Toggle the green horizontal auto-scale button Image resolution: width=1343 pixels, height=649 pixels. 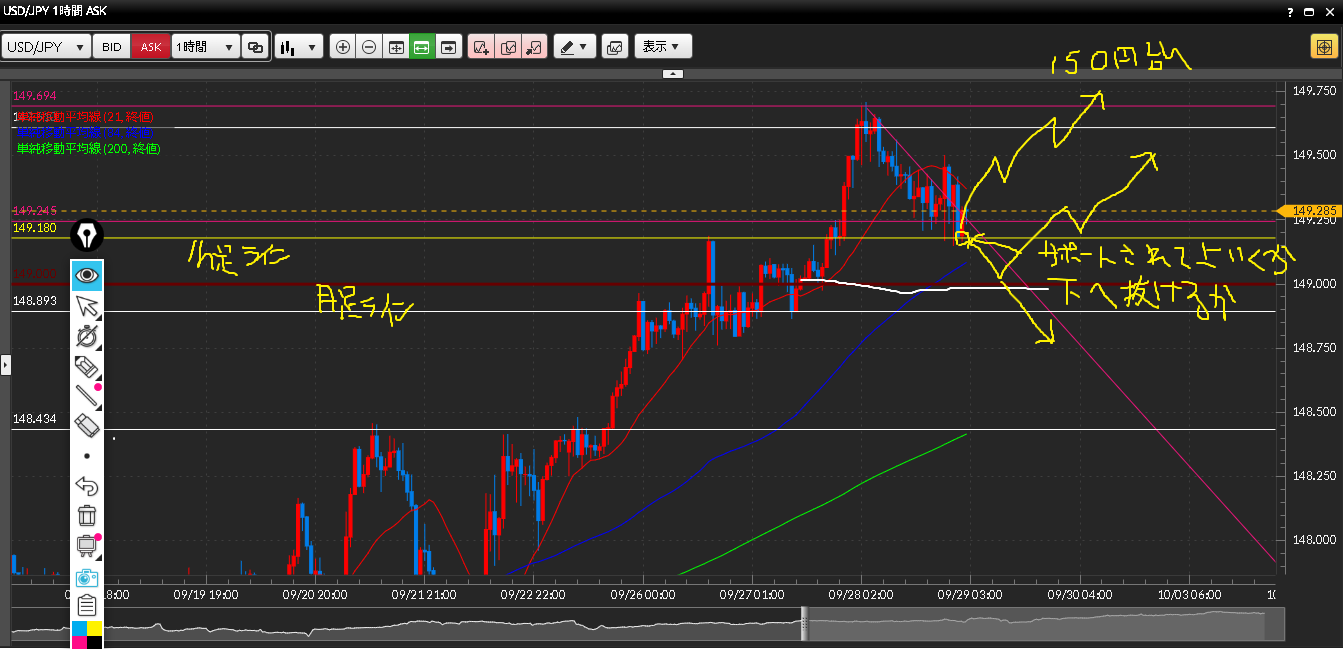tap(422, 47)
